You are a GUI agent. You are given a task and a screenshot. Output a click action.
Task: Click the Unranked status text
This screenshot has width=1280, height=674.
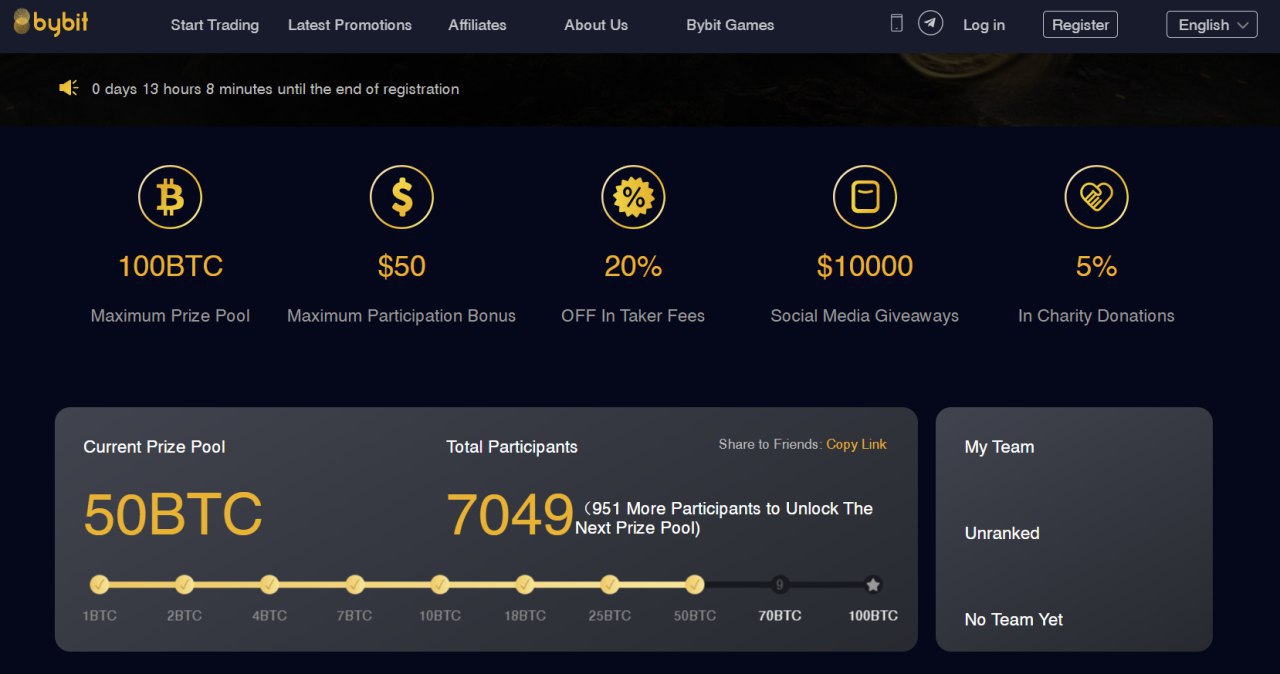[1002, 533]
